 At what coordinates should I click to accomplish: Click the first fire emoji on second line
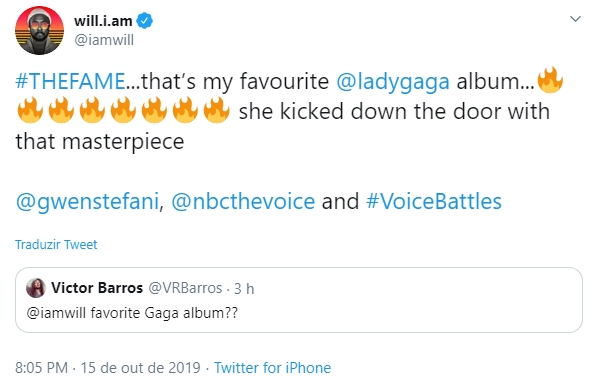click(30, 110)
